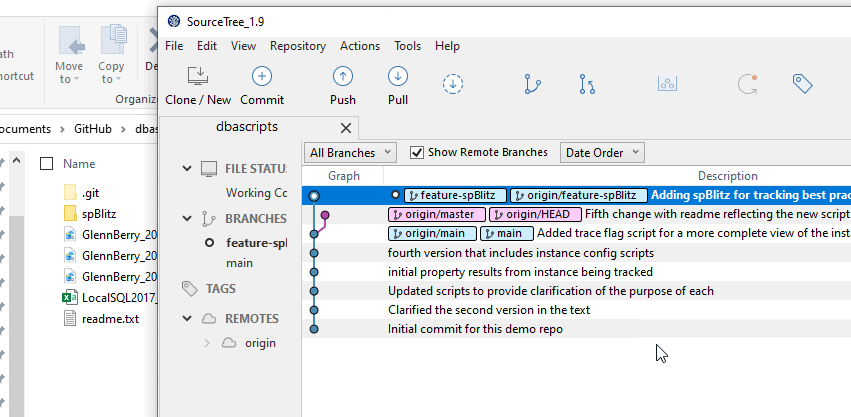Select the Initial commit for this demo repo
This screenshot has height=417, width=851.
click(475, 328)
